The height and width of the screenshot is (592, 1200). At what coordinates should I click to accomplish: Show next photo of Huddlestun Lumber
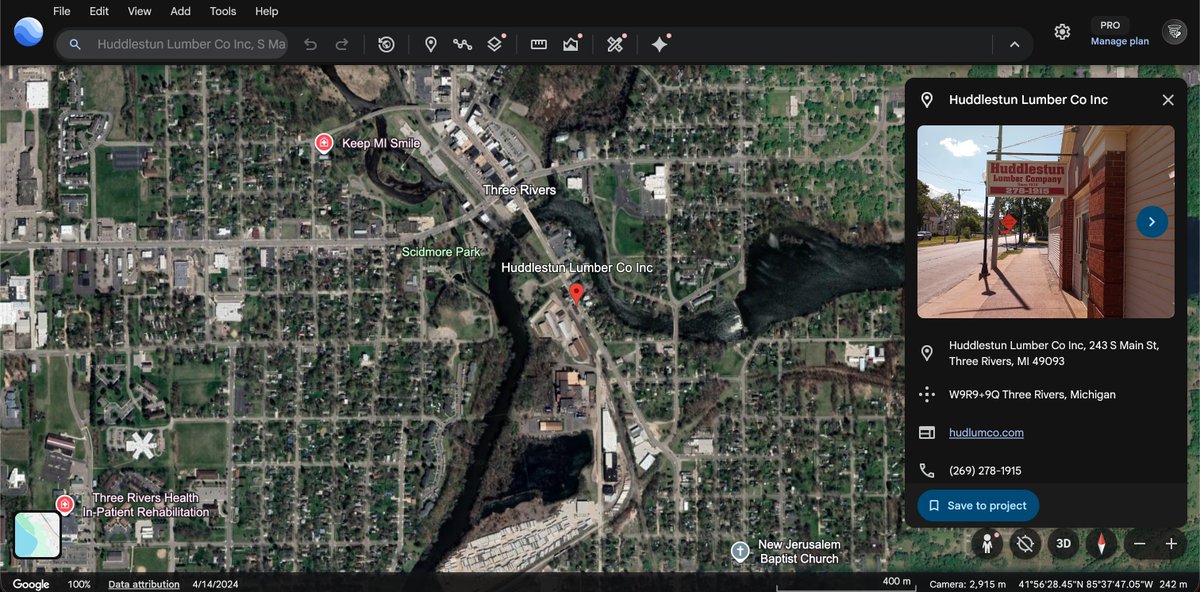1152,222
